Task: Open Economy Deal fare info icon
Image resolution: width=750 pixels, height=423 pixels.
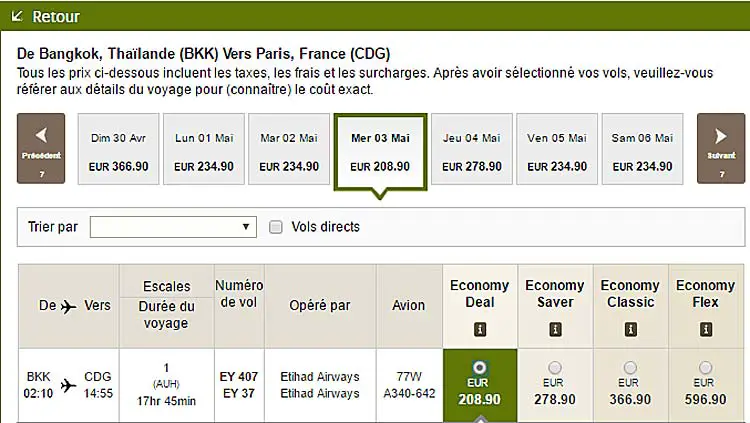Action: (x=480, y=329)
